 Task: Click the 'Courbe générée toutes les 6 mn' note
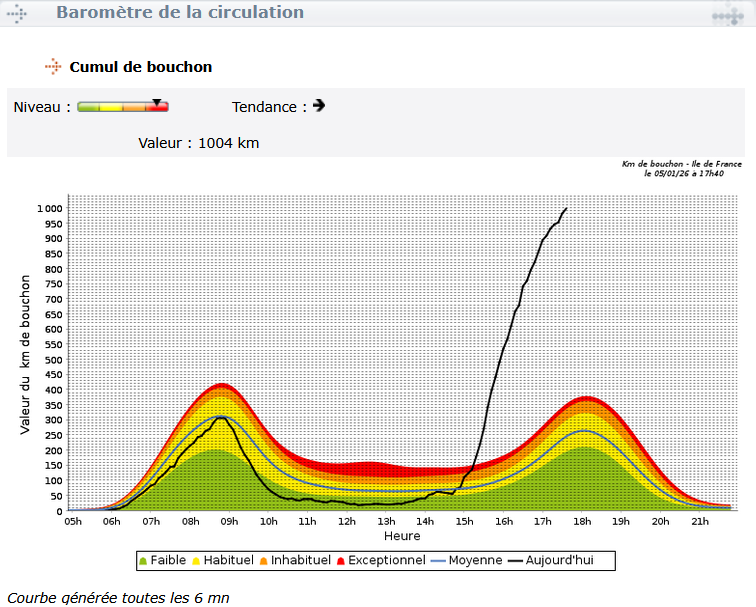[x=118, y=598]
